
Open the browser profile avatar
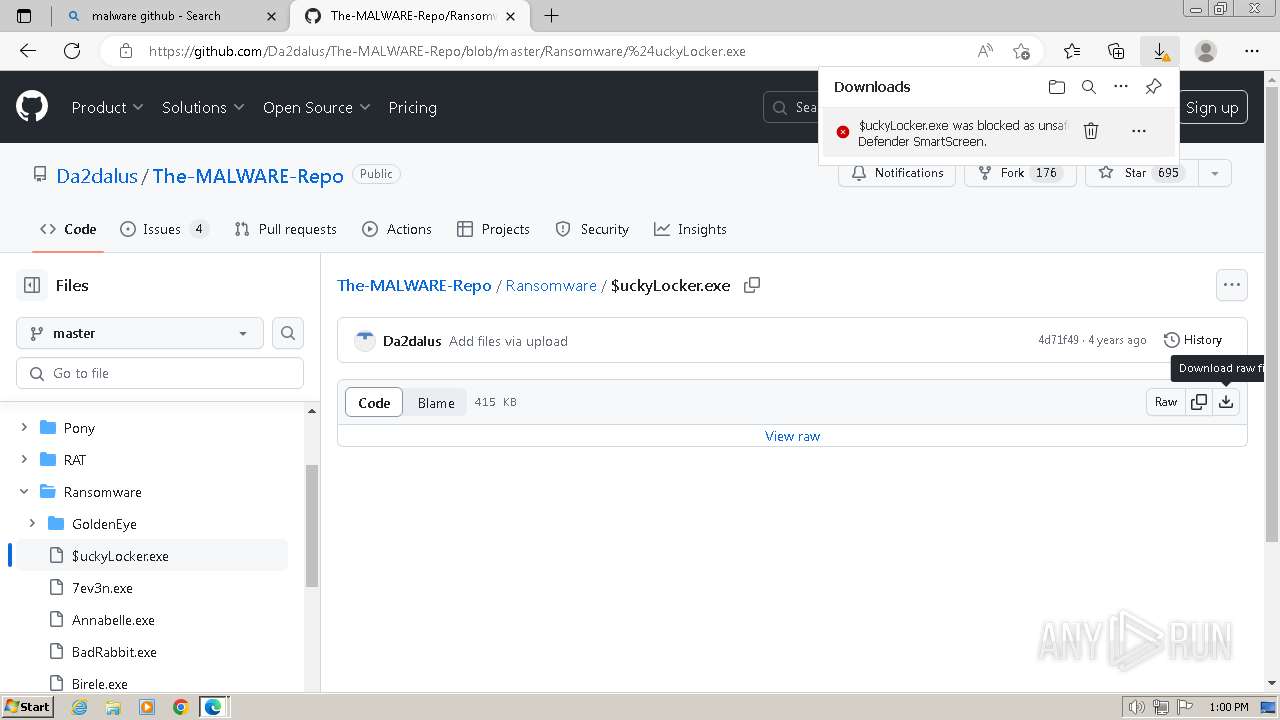[1206, 51]
